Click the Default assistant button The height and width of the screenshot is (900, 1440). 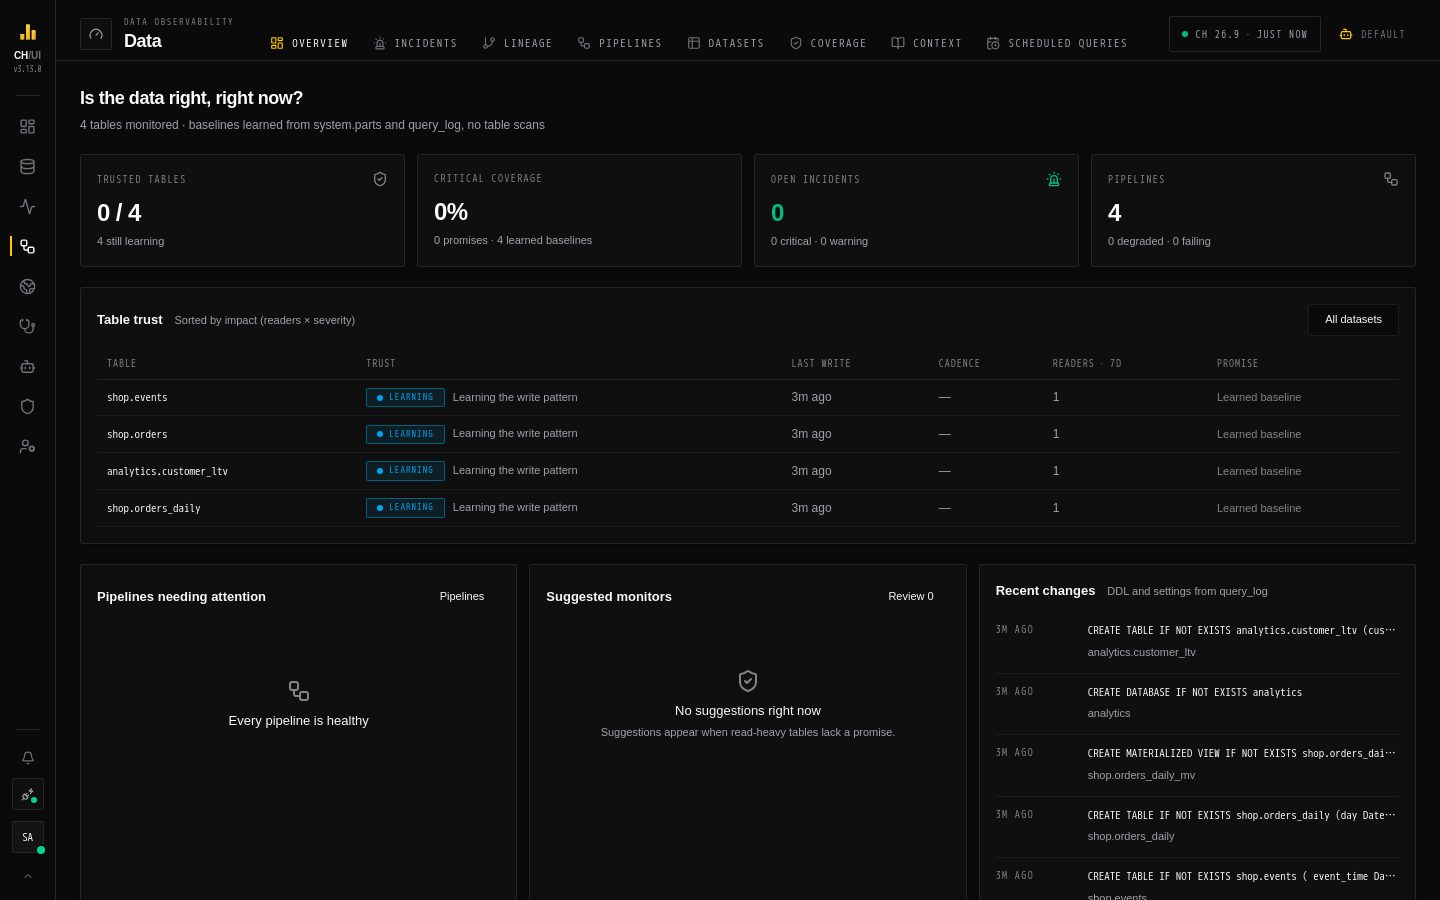(1372, 34)
